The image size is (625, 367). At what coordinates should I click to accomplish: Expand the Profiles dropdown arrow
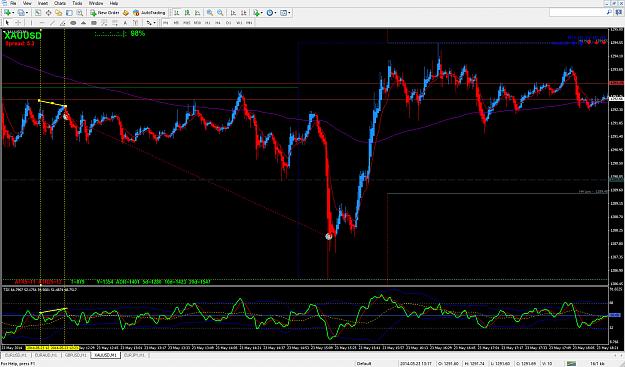(27, 13)
